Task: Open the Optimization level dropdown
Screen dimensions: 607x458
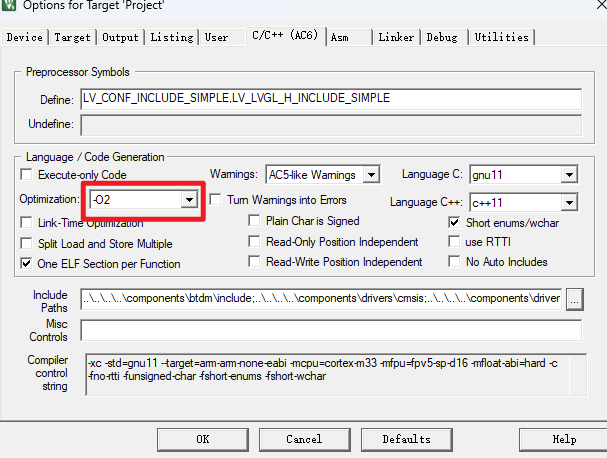Action: click(188, 200)
